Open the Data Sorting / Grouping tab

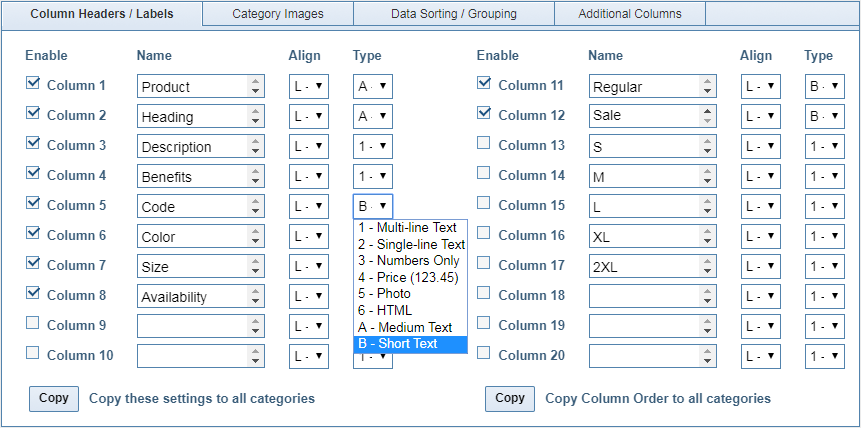(x=454, y=14)
